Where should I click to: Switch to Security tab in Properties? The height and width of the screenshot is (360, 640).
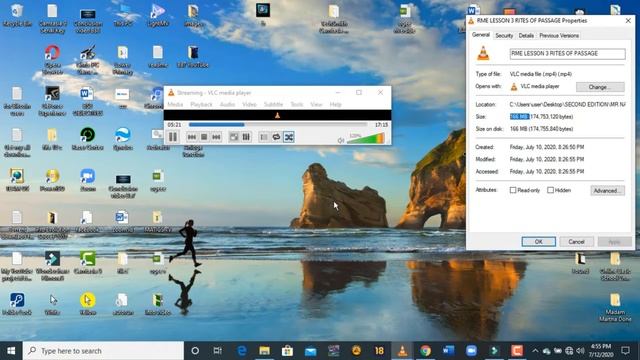point(504,36)
